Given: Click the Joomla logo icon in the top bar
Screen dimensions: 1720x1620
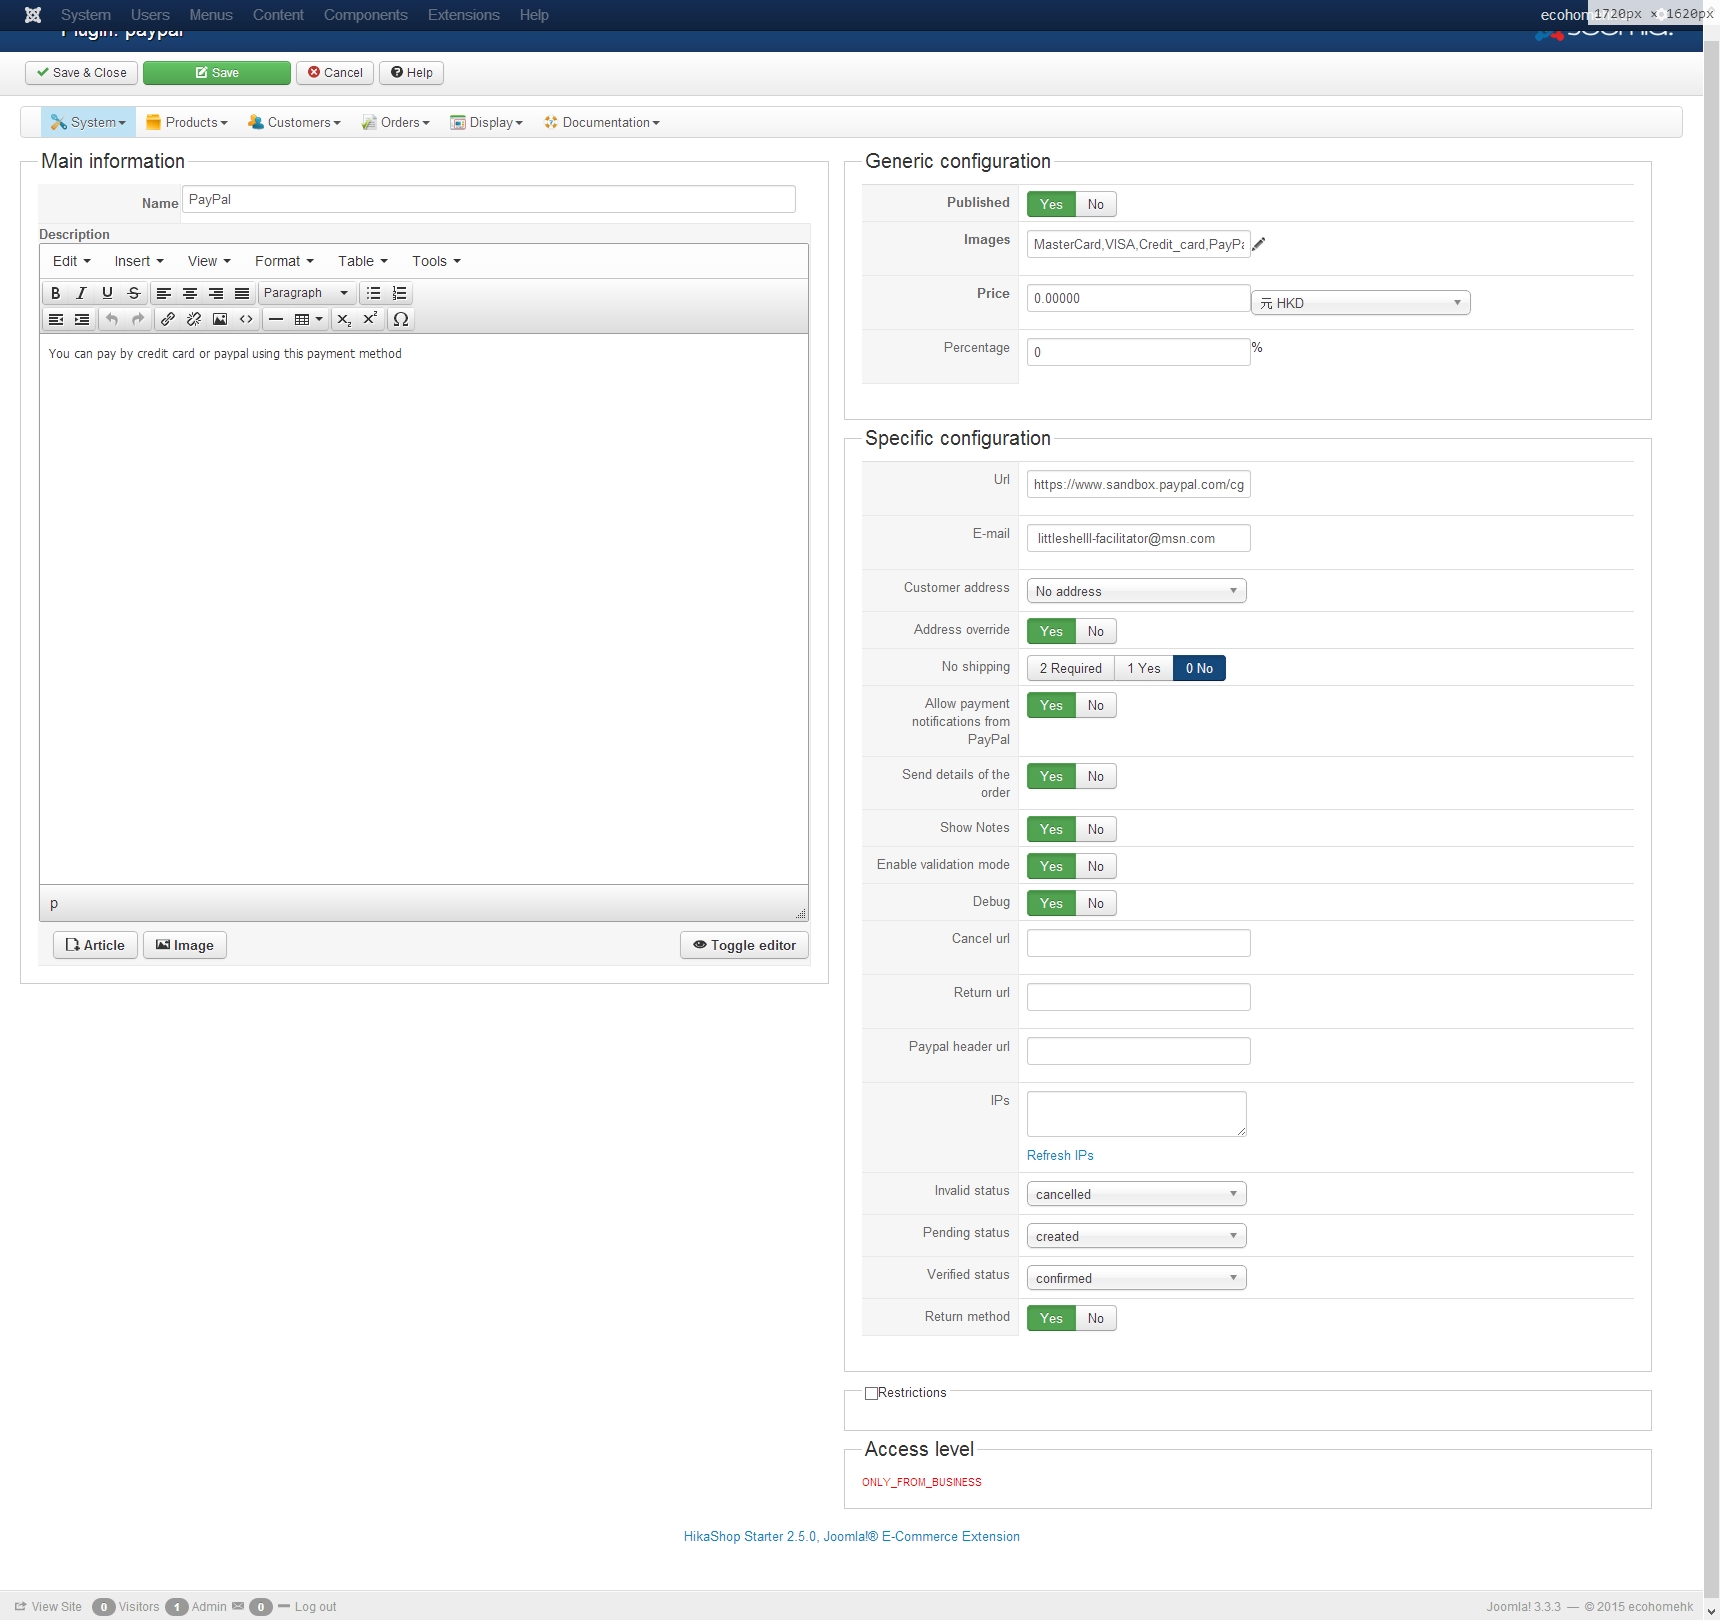Looking at the screenshot, I should pyautogui.click(x=33, y=15).
